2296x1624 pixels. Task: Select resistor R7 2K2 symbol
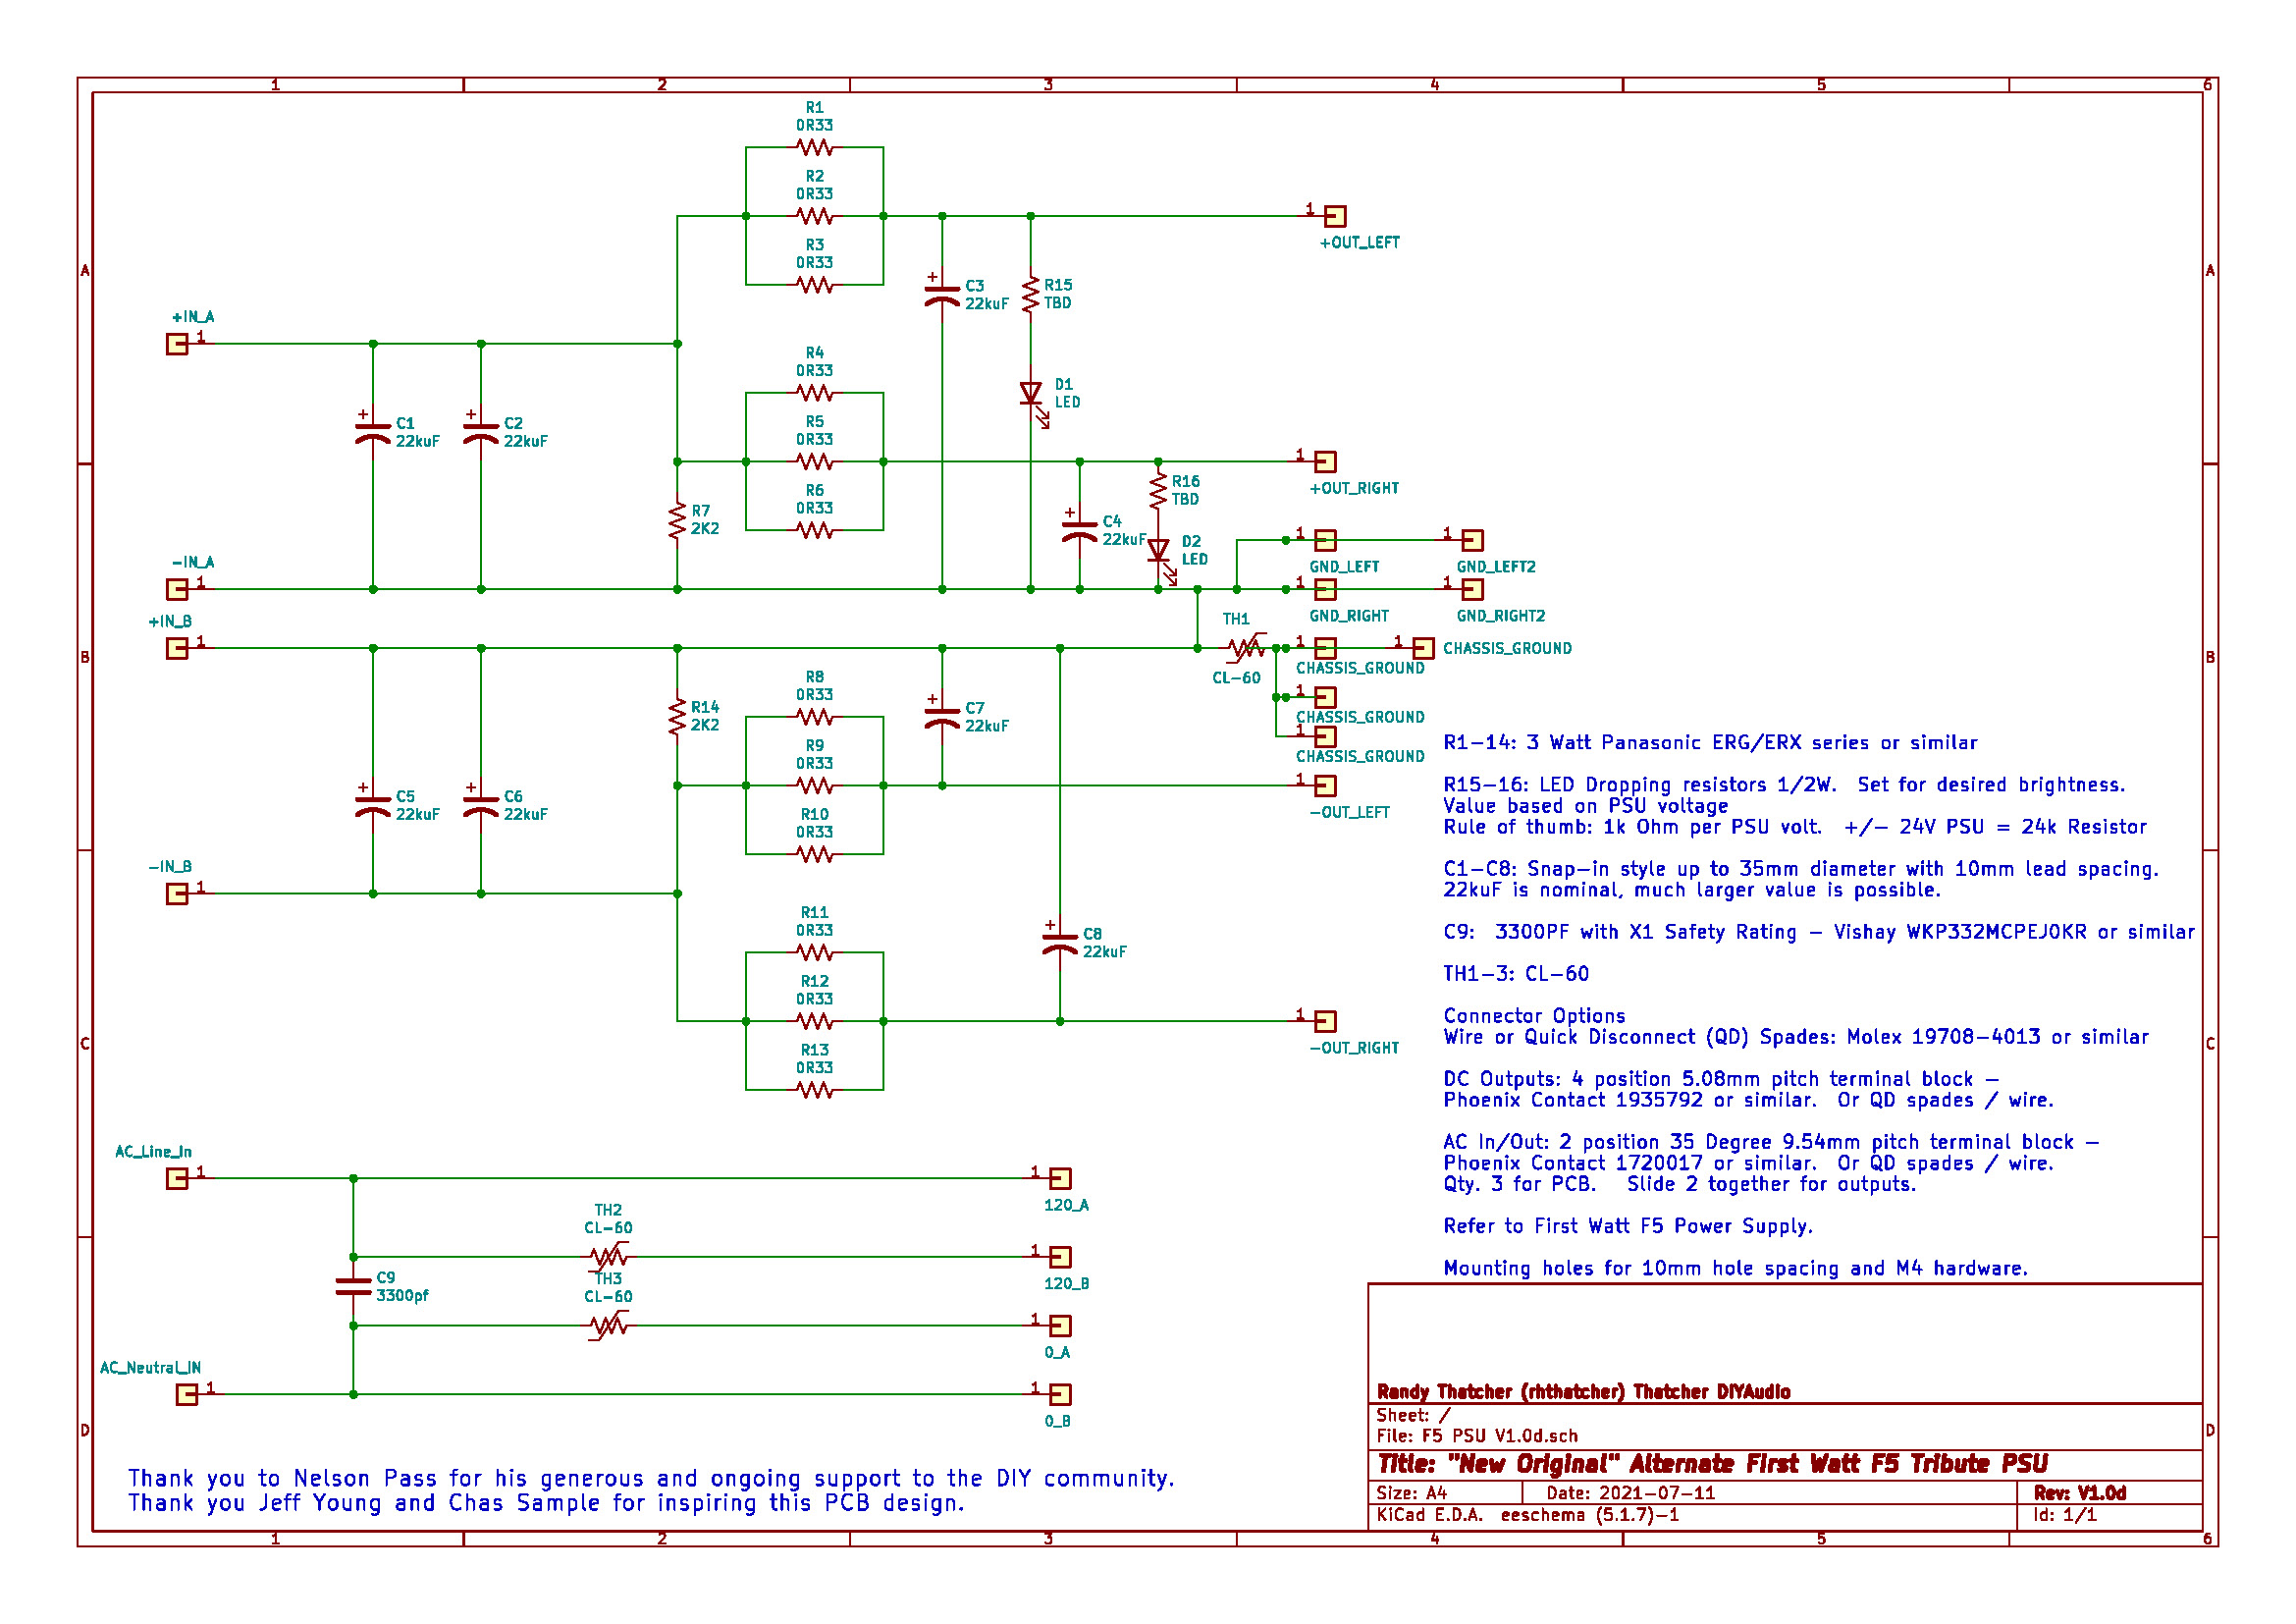677,520
